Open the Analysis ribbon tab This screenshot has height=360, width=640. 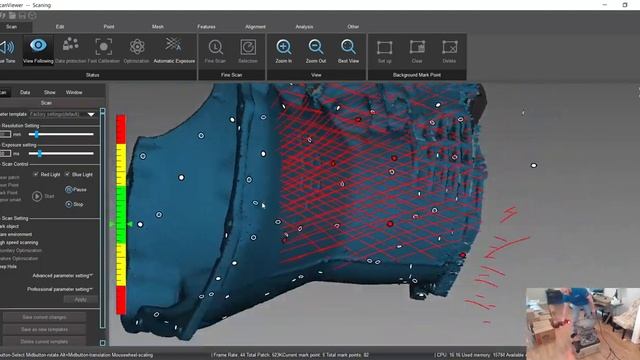(304, 27)
